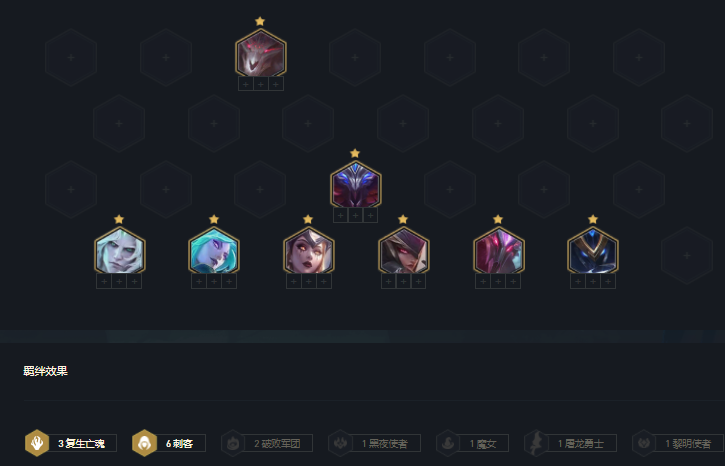Viewport: 725px width, 466px height.
Task: Click the 1 黎明使者 trait tag
Action: pyautogui.click(x=689, y=443)
